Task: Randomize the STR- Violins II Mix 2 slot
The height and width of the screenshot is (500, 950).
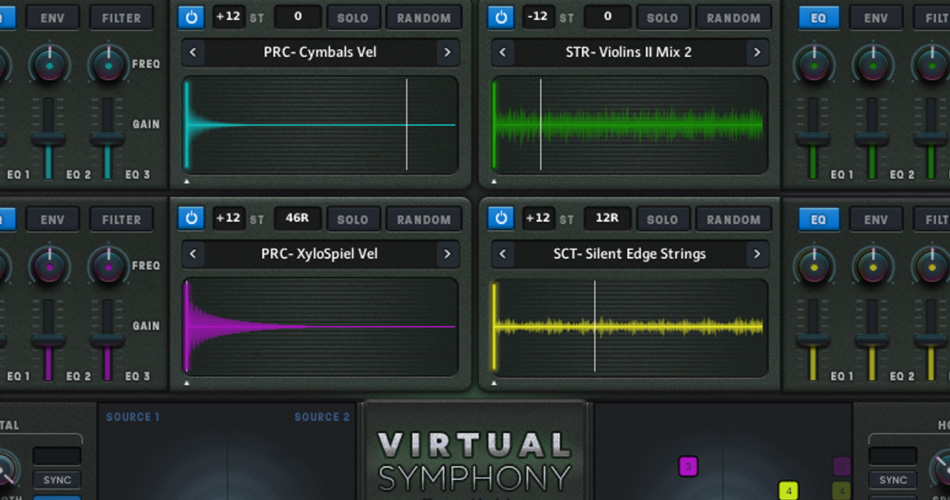Action: (x=733, y=18)
